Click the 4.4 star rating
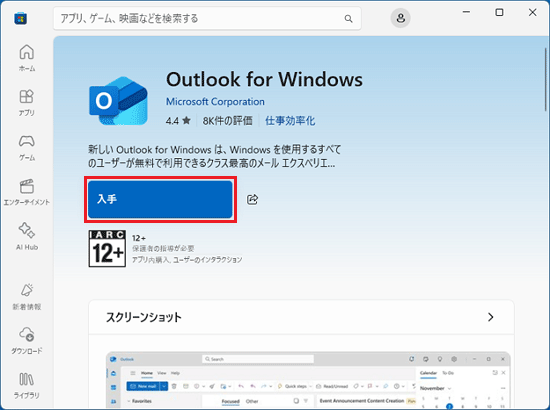The height and width of the screenshot is (410, 550). [x=178, y=121]
